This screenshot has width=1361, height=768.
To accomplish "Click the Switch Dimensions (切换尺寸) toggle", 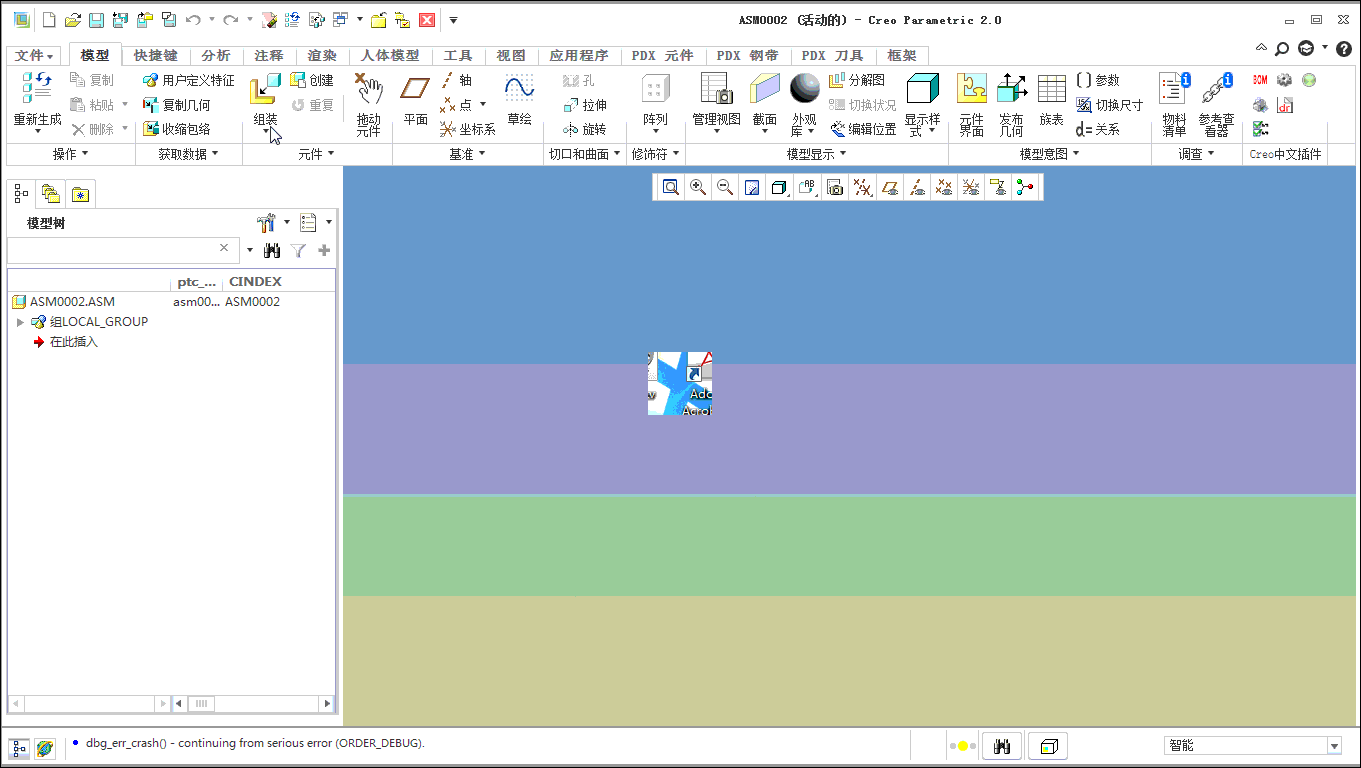I will click(x=1110, y=105).
